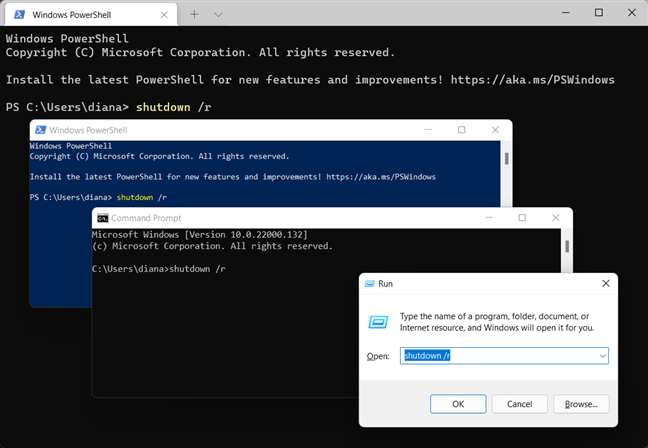Click the 'Command Prompt' window title text
This screenshot has height=448, width=648.
coord(146,218)
